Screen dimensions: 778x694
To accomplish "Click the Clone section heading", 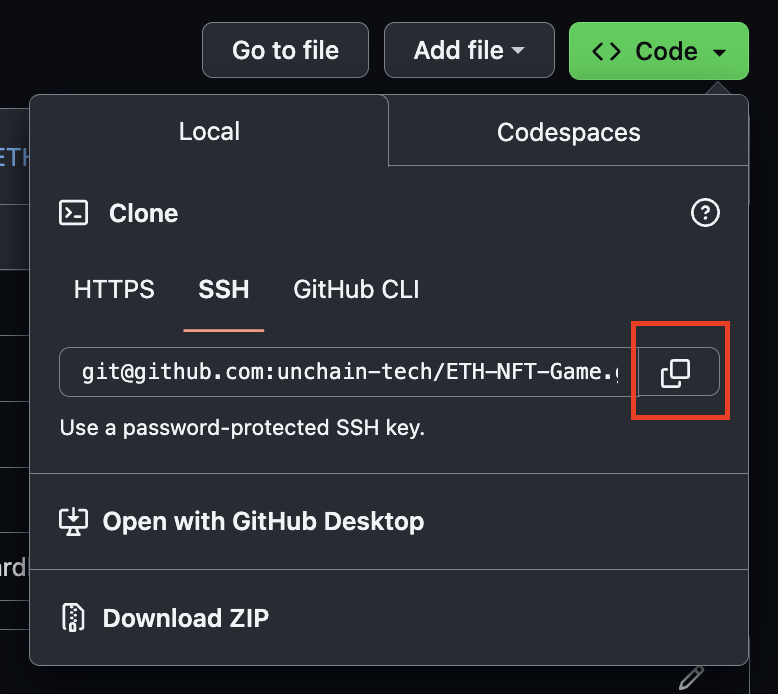I will [143, 213].
